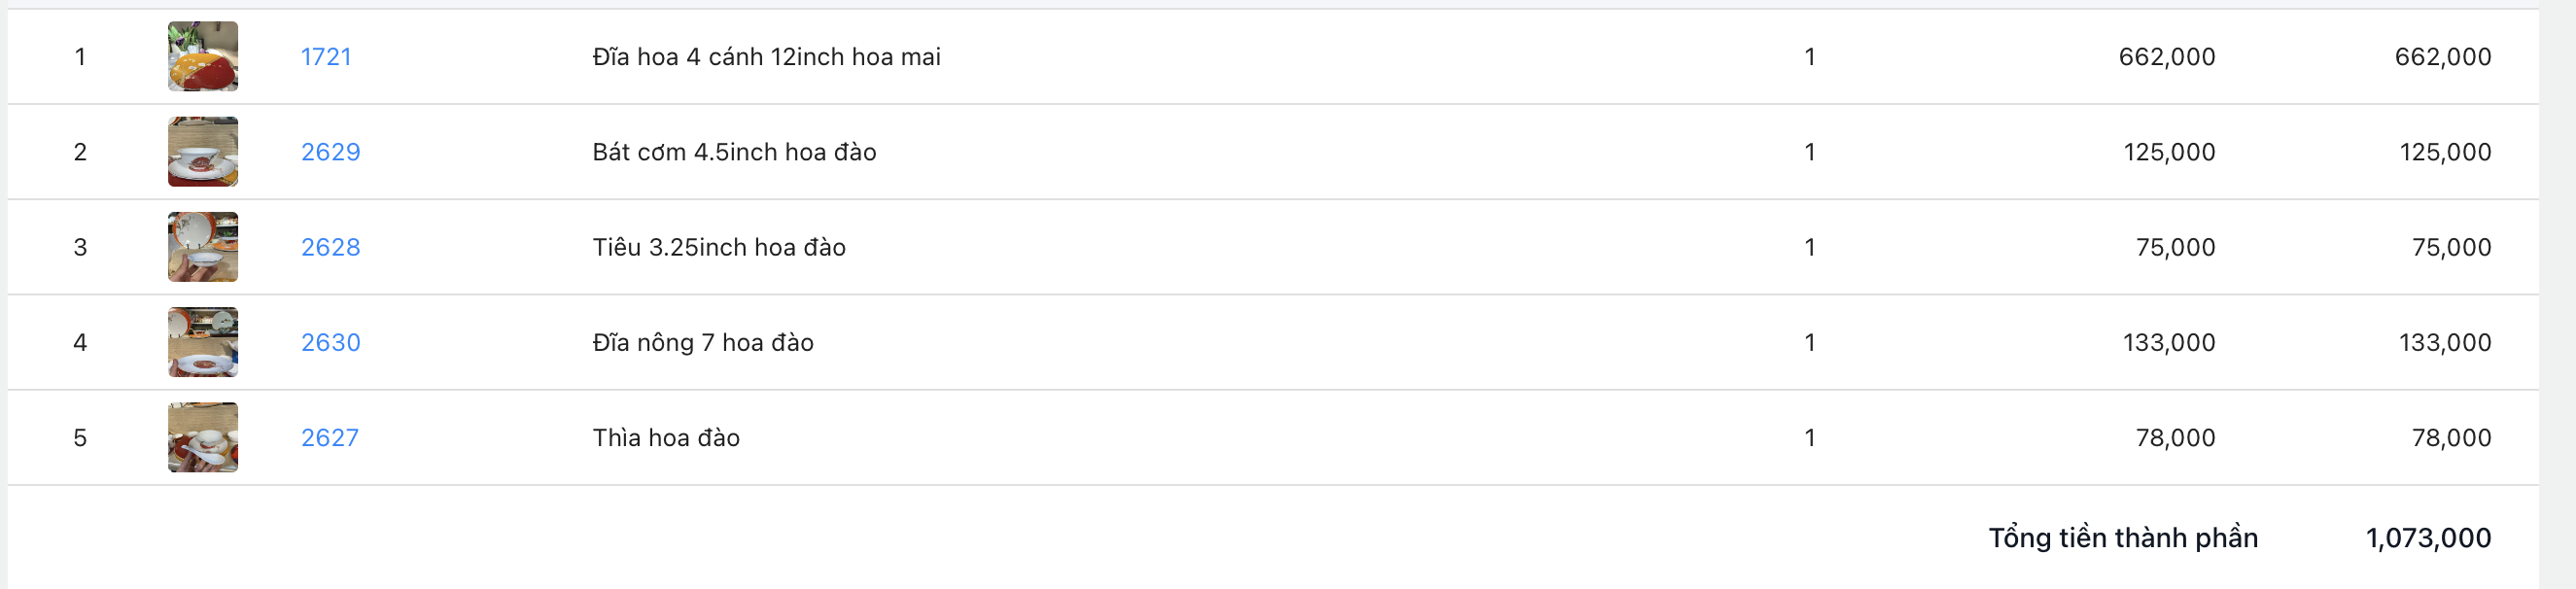
Task: Select the product name Đĩa hoa 4 cánh 12inch hoa mai
Action: point(766,57)
